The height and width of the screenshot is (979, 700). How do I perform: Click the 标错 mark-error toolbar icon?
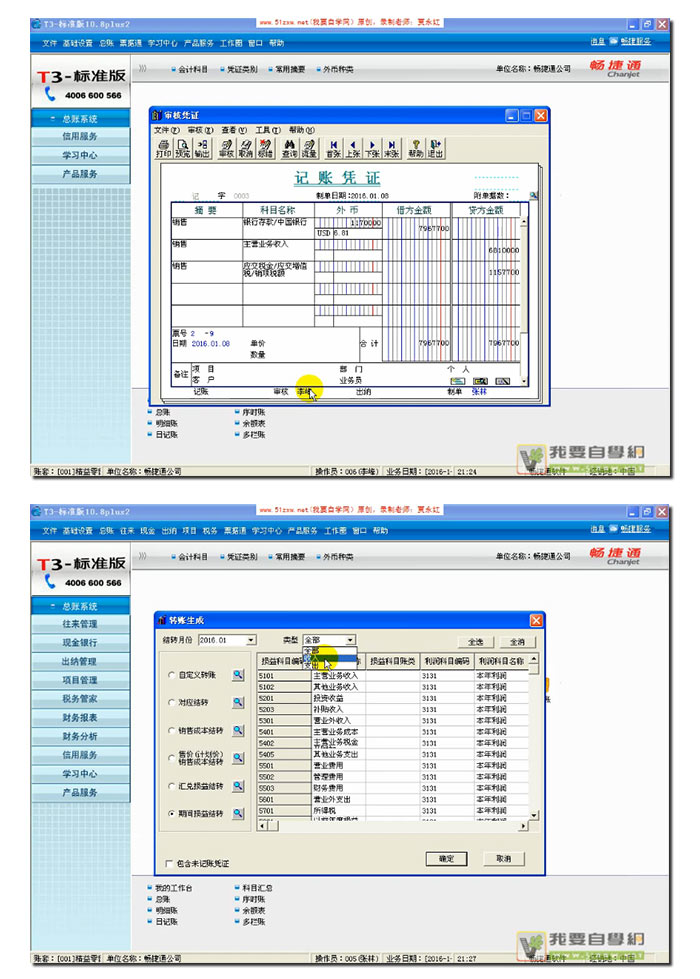pyautogui.click(x=265, y=149)
